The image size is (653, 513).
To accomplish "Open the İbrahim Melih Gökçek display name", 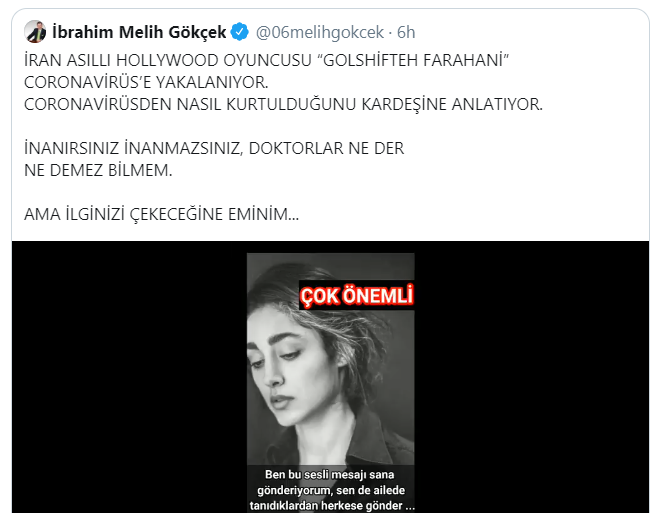I will point(139,32).
